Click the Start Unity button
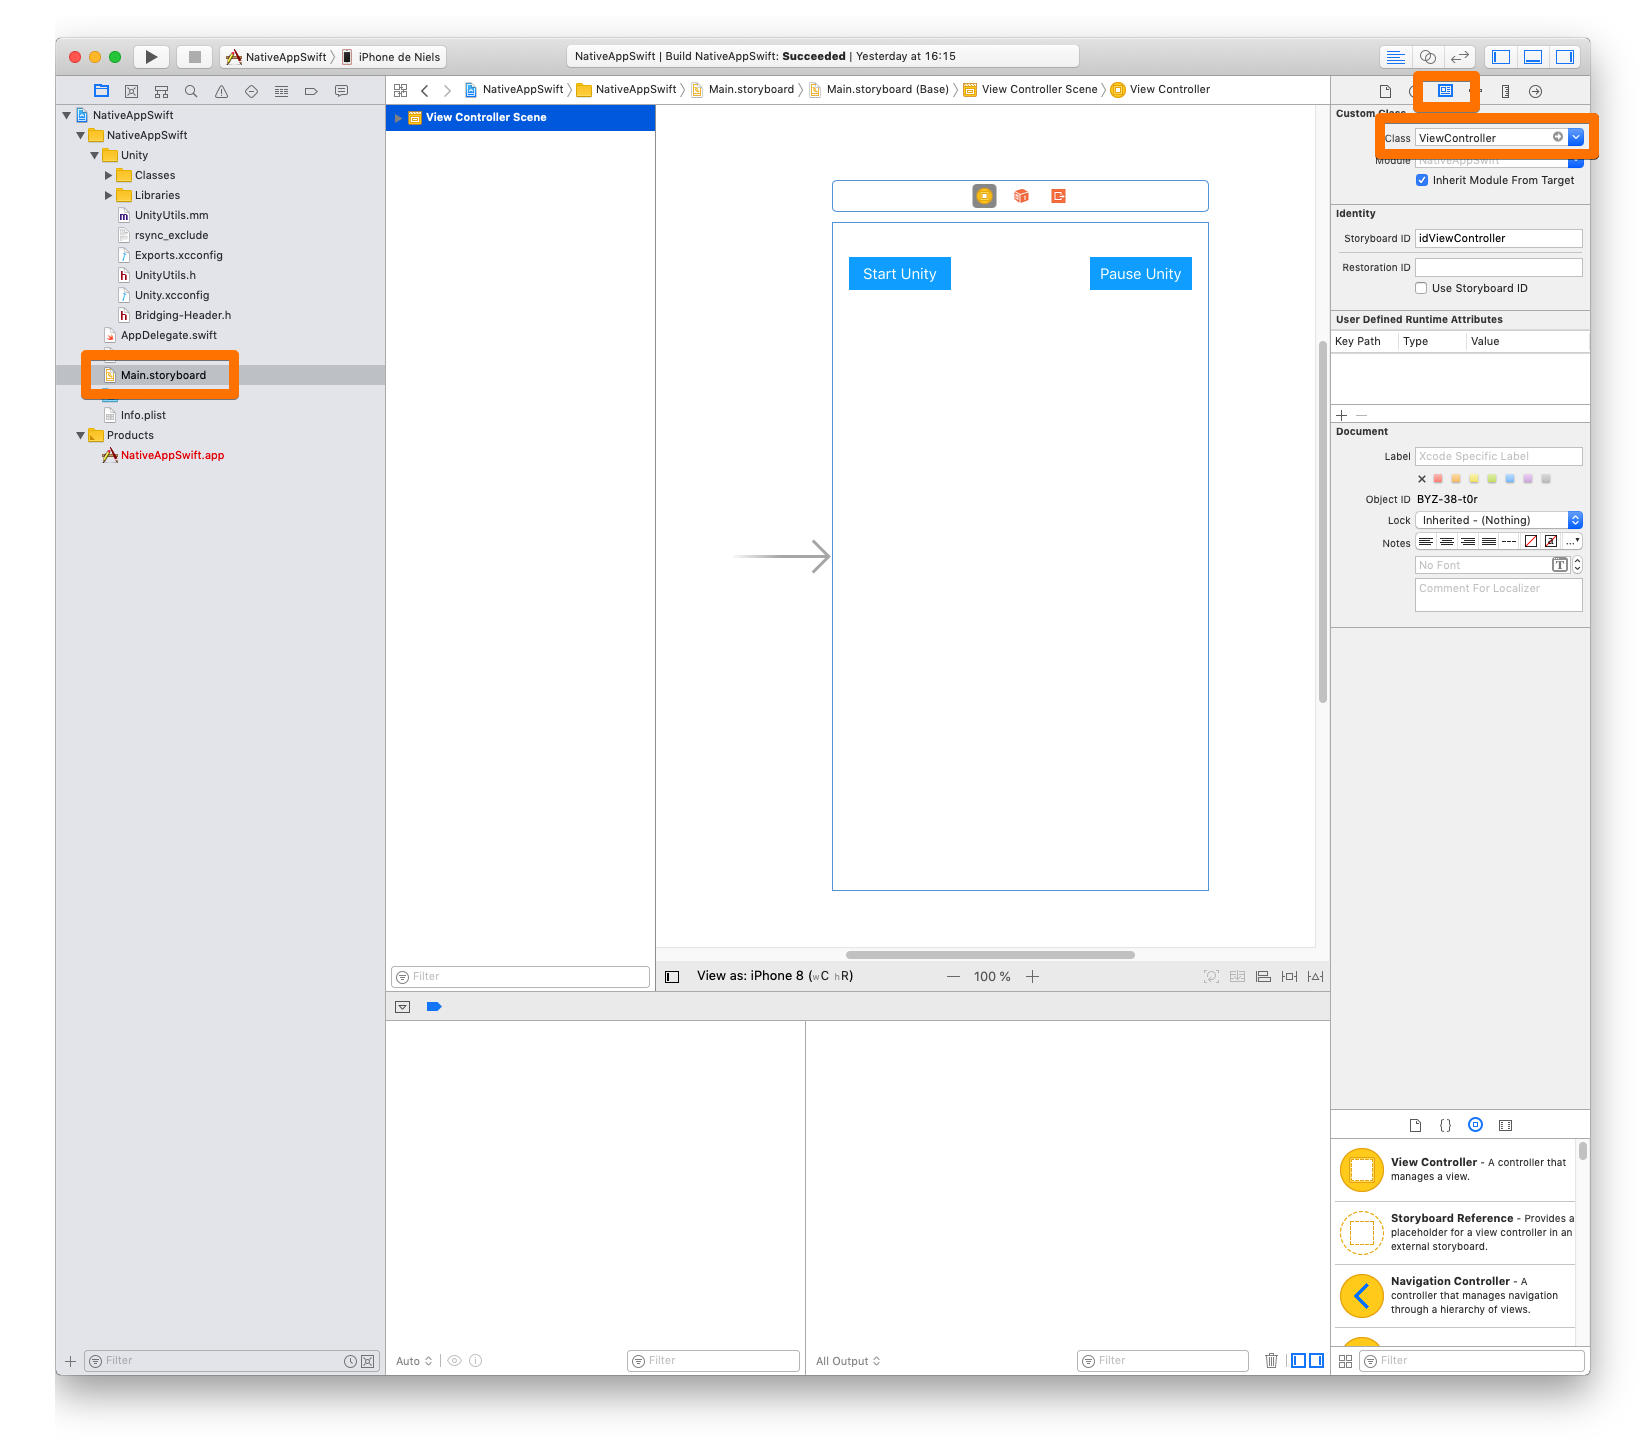This screenshot has width=1646, height=1449. (x=900, y=274)
